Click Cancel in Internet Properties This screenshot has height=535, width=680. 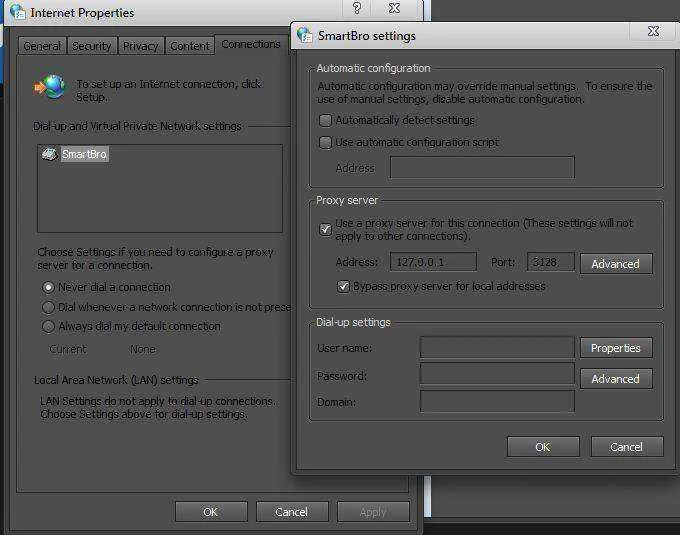pyautogui.click(x=292, y=512)
